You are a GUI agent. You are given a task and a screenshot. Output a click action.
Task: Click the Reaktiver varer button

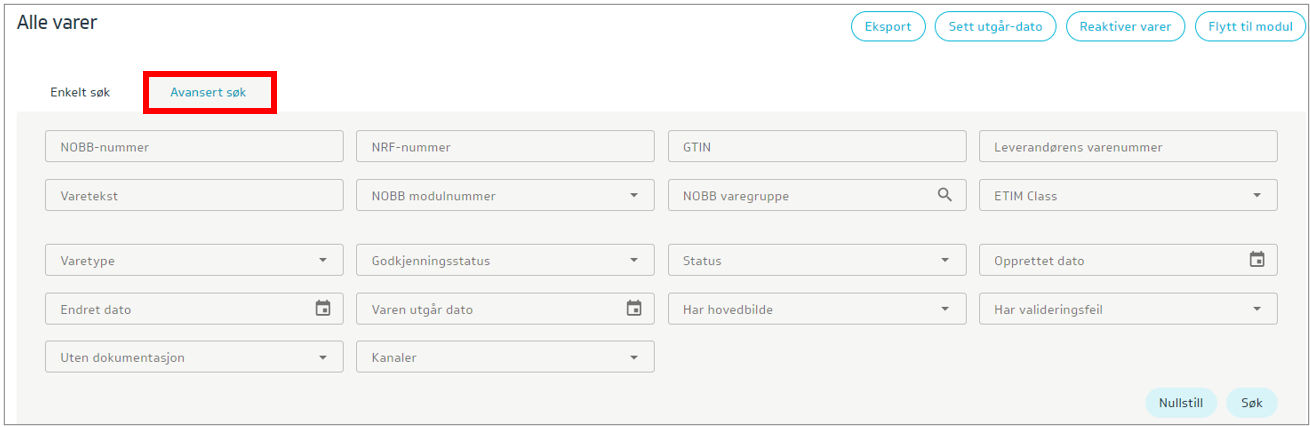1125,27
